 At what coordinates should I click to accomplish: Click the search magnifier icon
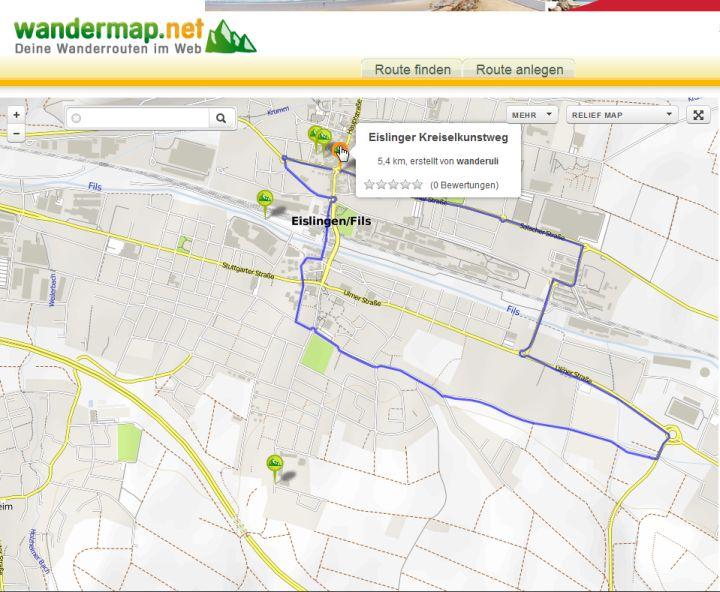(x=221, y=118)
